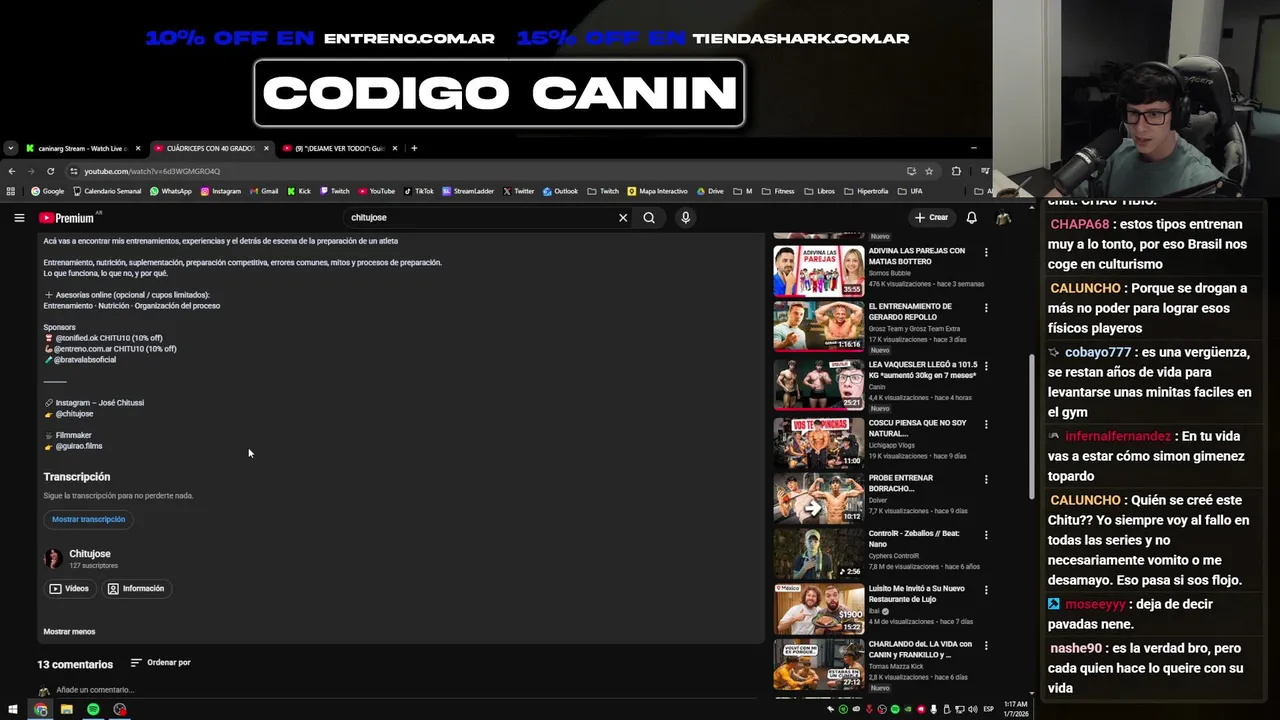Reload the page with the refresh icon
This screenshot has height=720, width=1280.
[x=50, y=171]
